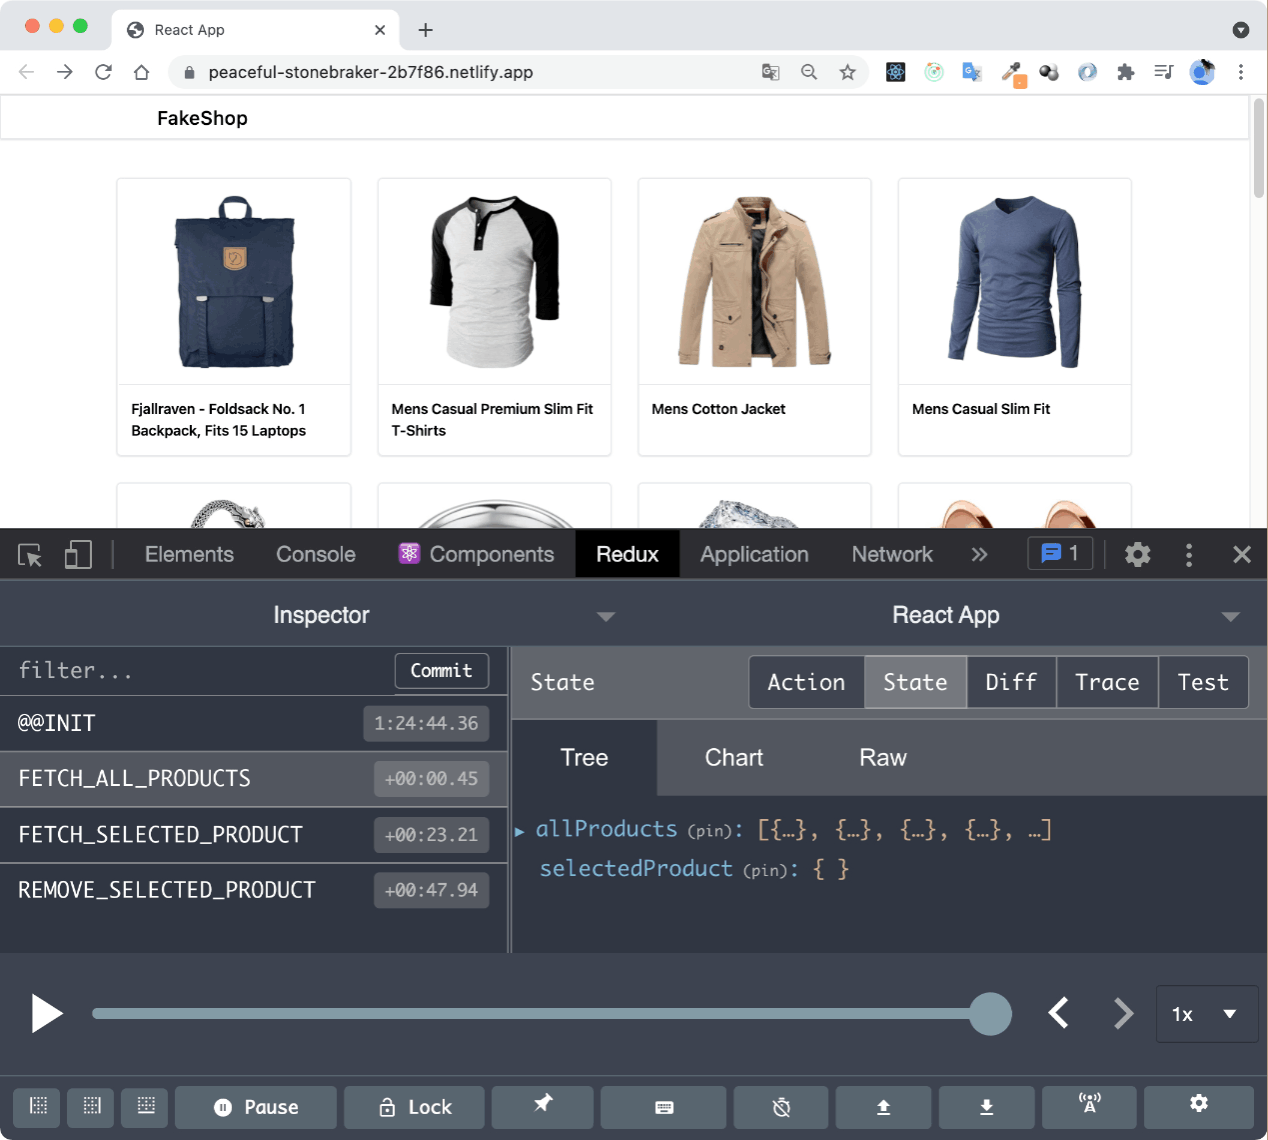The image size is (1268, 1140).
Task: Select the FETCH_SELECTED_PRODUCT action
Action: tap(160, 834)
